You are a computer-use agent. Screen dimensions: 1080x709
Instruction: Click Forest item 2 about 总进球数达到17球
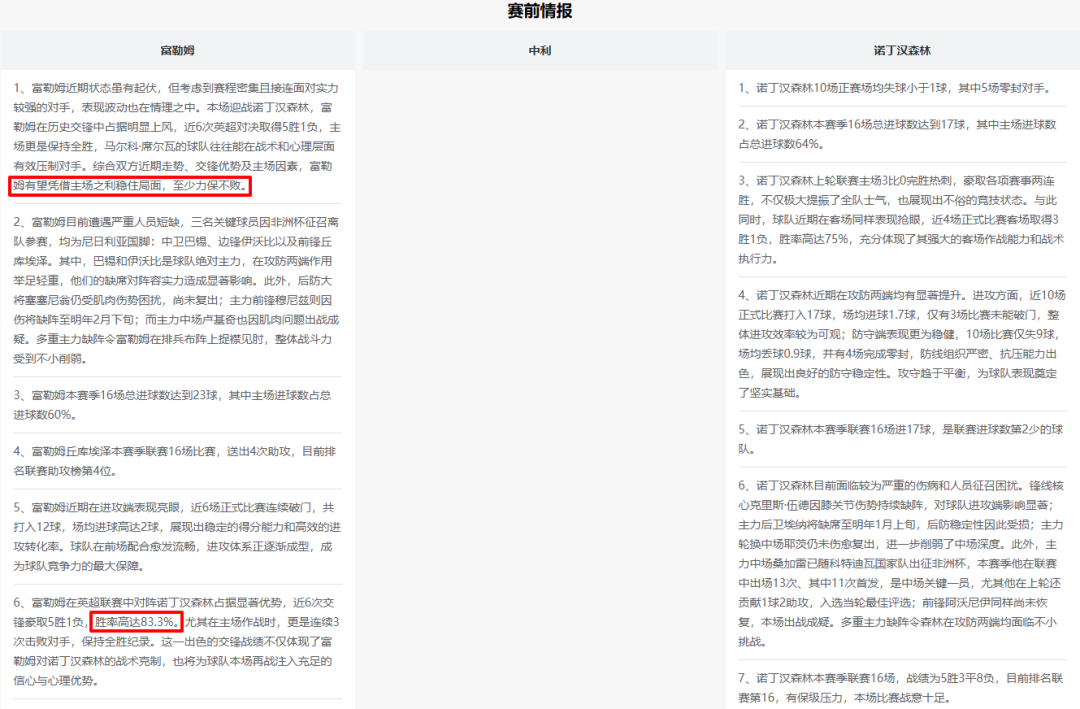click(901, 135)
